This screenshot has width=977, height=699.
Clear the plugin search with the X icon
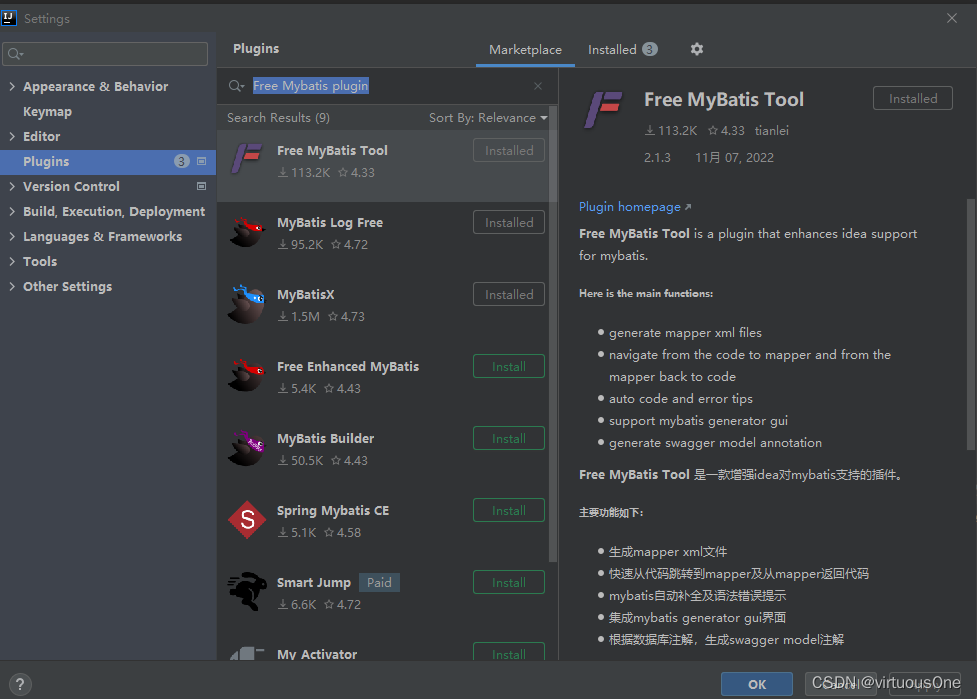(538, 86)
